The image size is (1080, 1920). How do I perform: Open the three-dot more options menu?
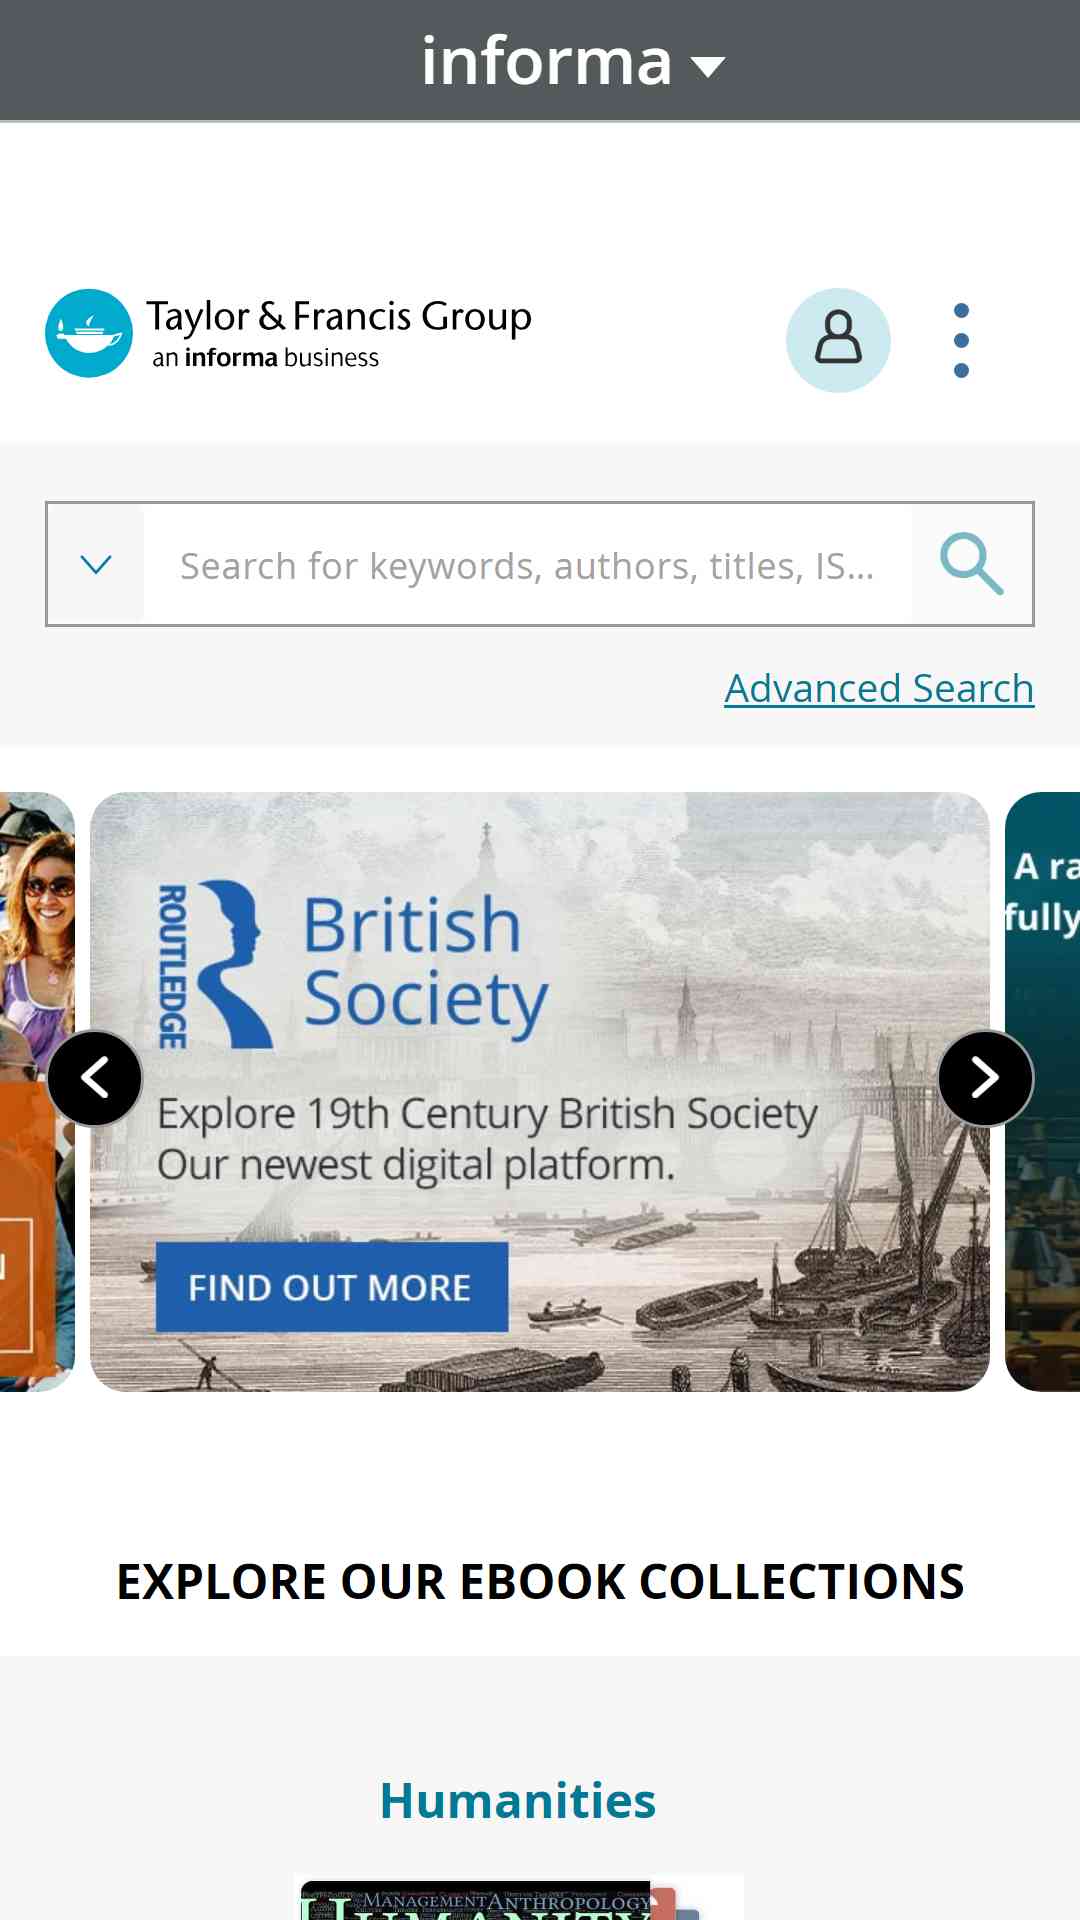tap(961, 340)
